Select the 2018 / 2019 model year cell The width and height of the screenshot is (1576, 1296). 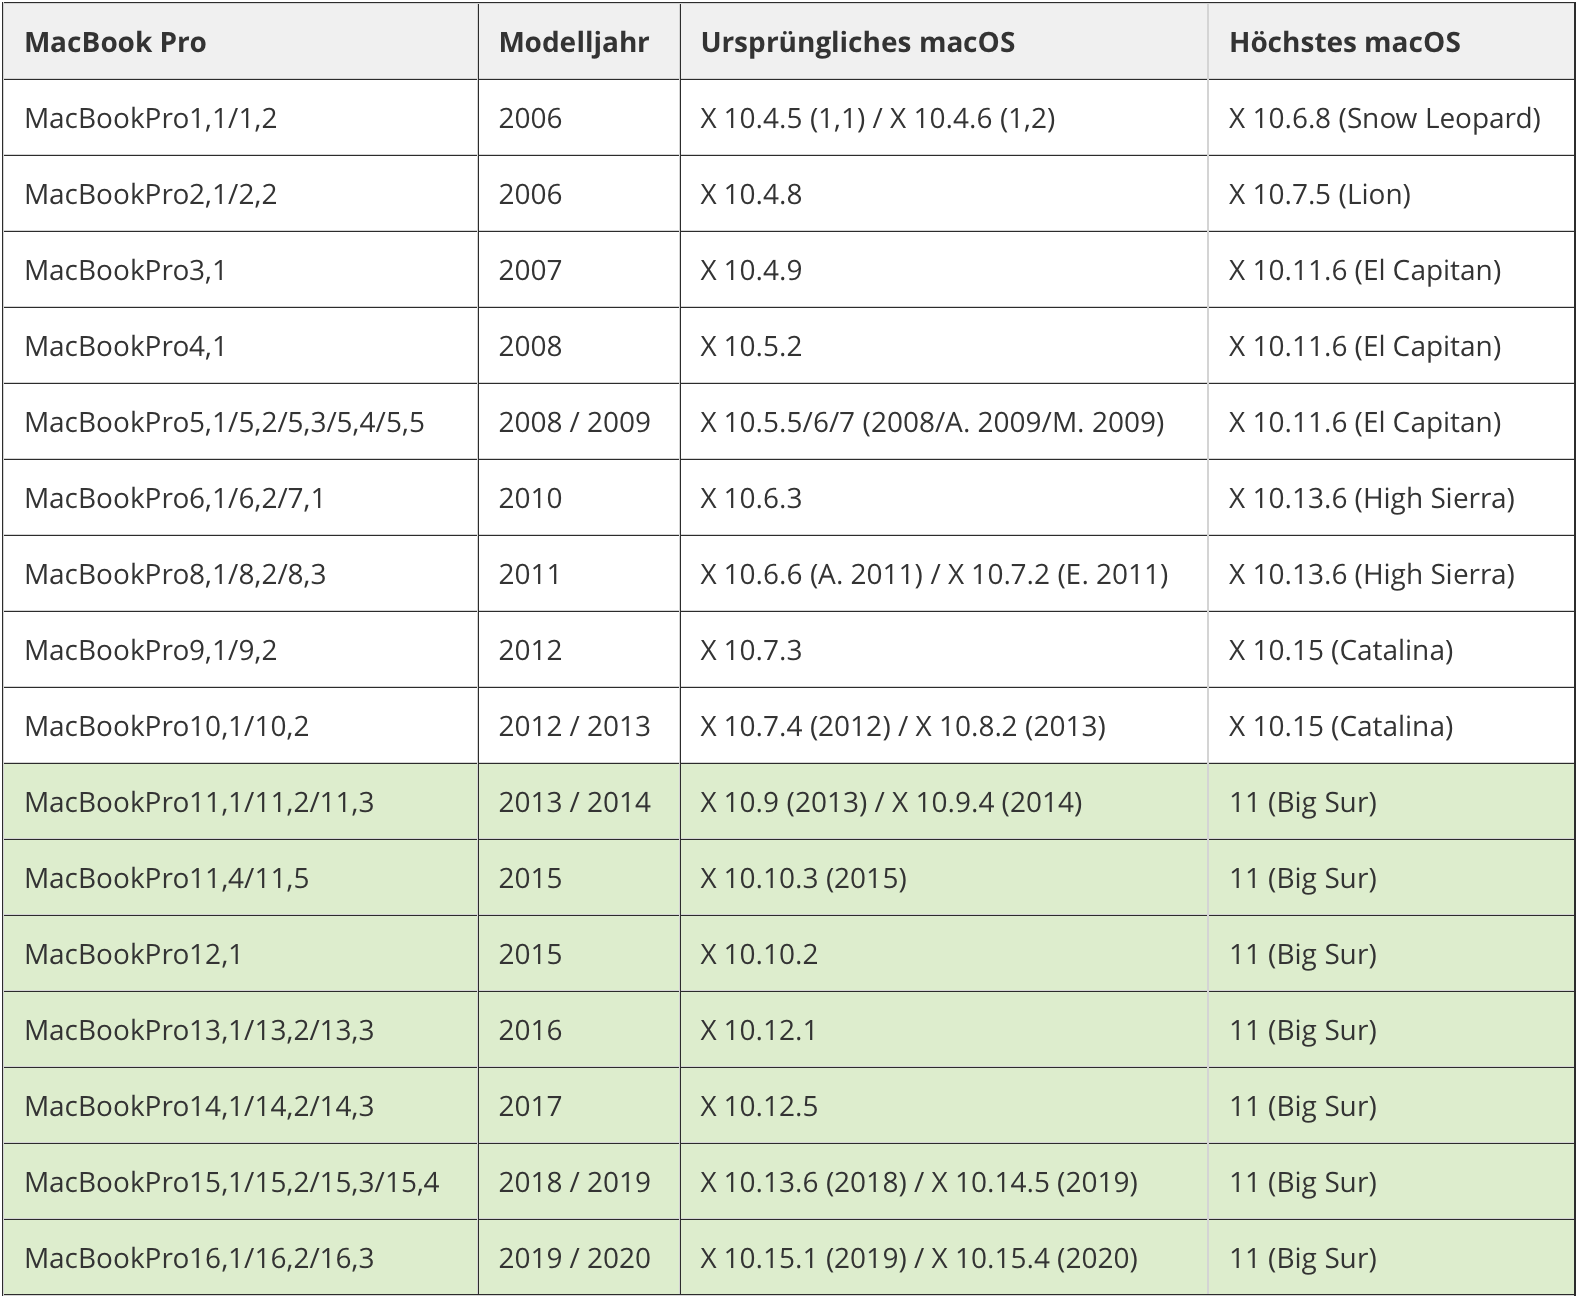pyautogui.click(x=574, y=1182)
